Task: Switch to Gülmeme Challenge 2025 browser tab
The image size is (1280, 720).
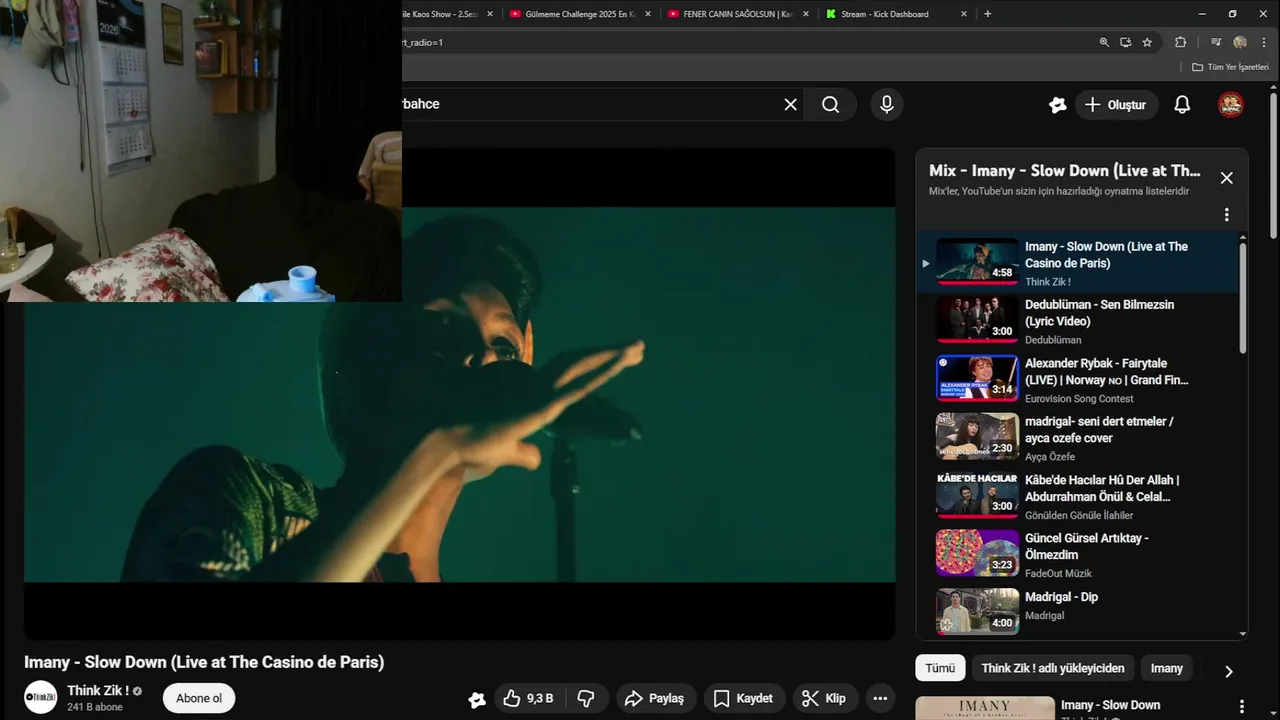Action: [578, 14]
